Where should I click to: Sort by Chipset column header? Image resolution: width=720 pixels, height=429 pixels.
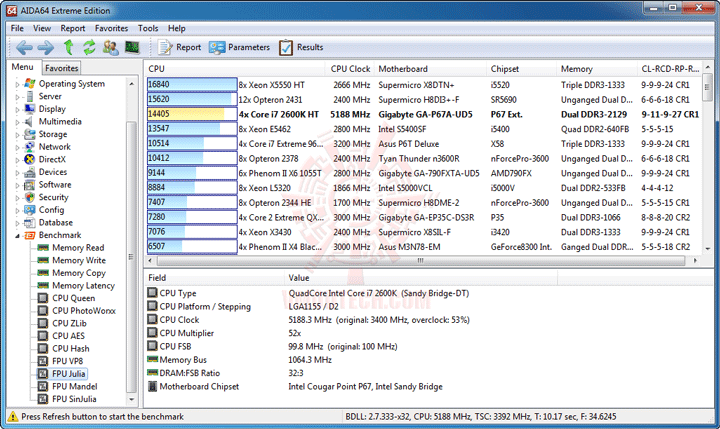[522, 68]
